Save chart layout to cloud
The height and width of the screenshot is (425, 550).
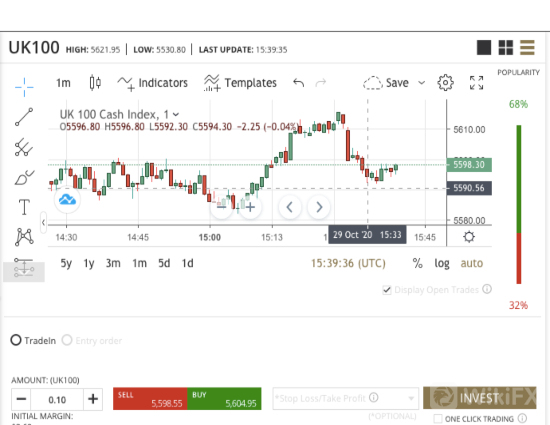coord(386,83)
